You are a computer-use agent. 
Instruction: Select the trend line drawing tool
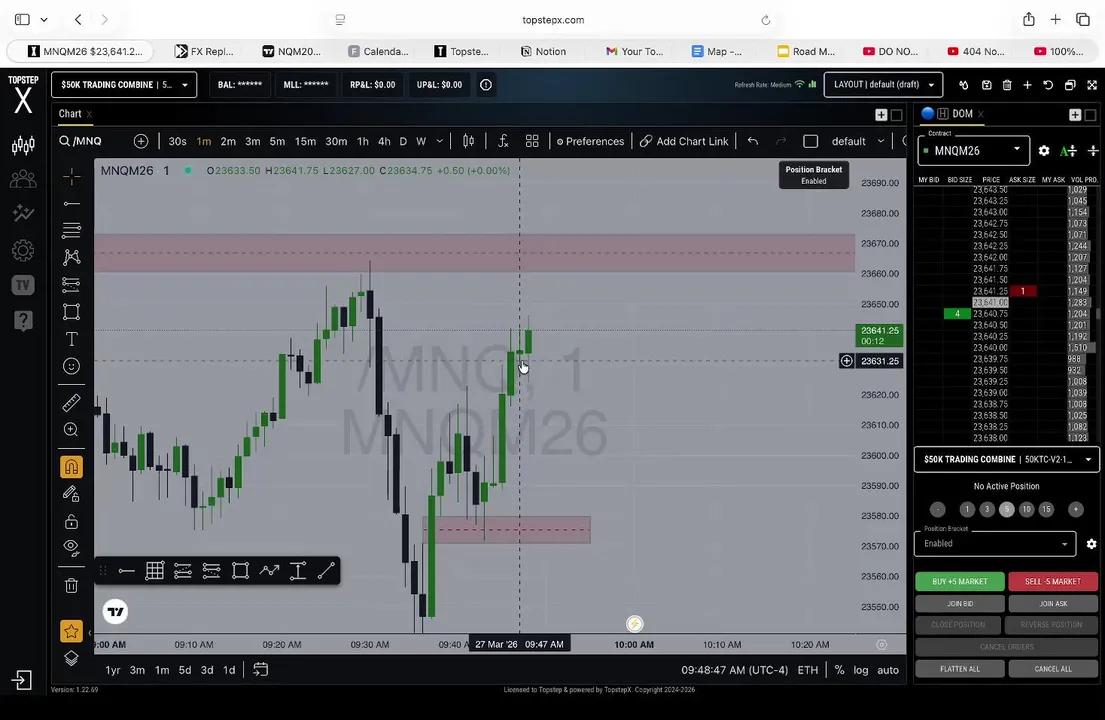(71, 204)
